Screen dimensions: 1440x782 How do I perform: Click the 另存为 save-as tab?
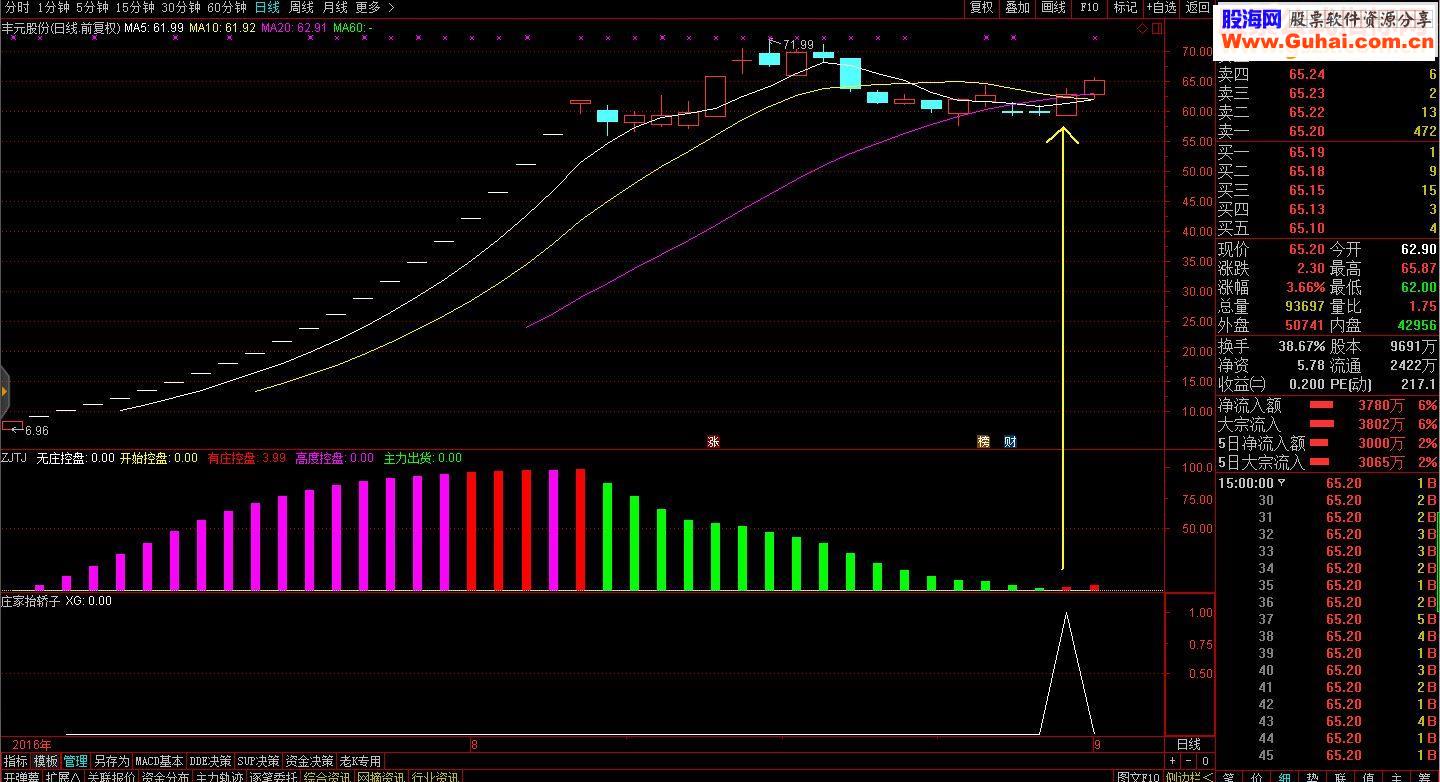coord(112,761)
